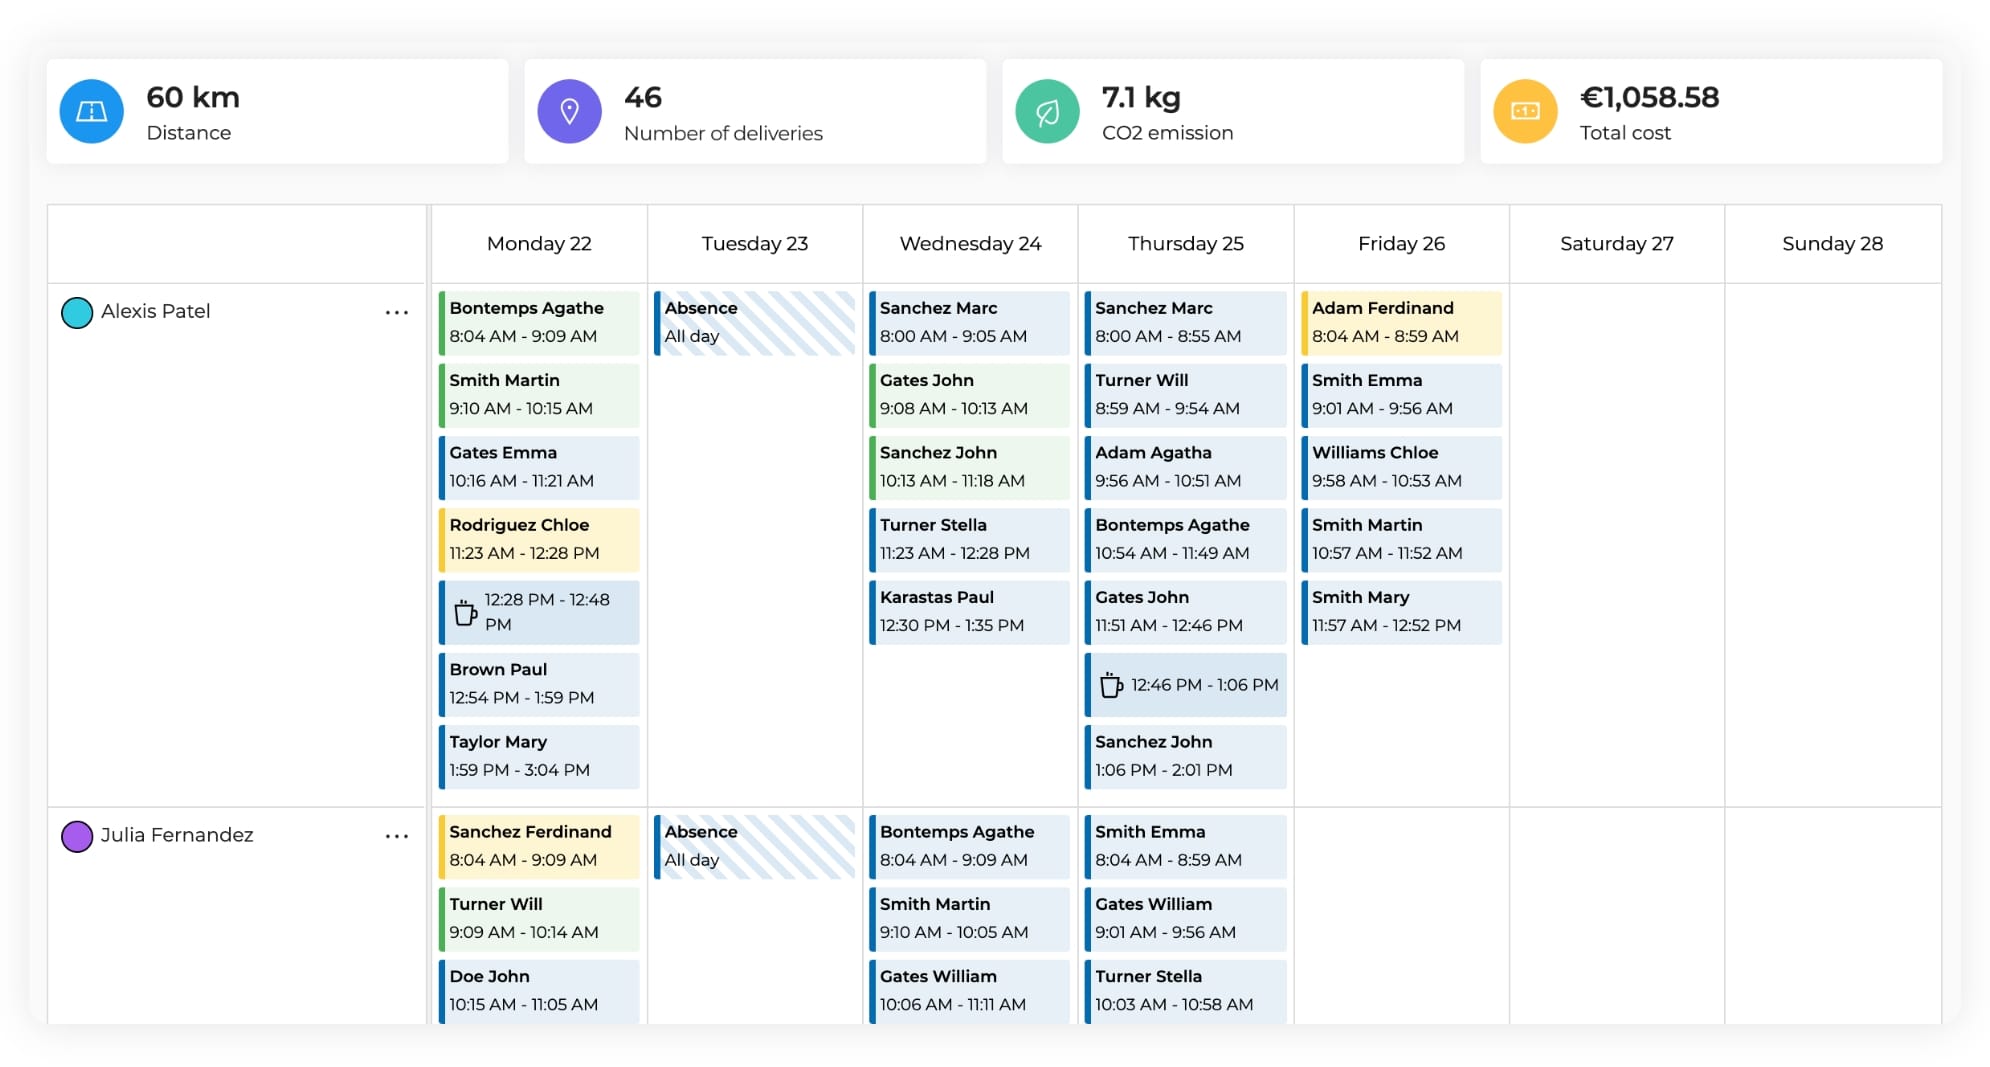The width and height of the screenshot is (1990, 1067).
Task: Open the options menu for Alexis Patel
Action: (x=397, y=312)
